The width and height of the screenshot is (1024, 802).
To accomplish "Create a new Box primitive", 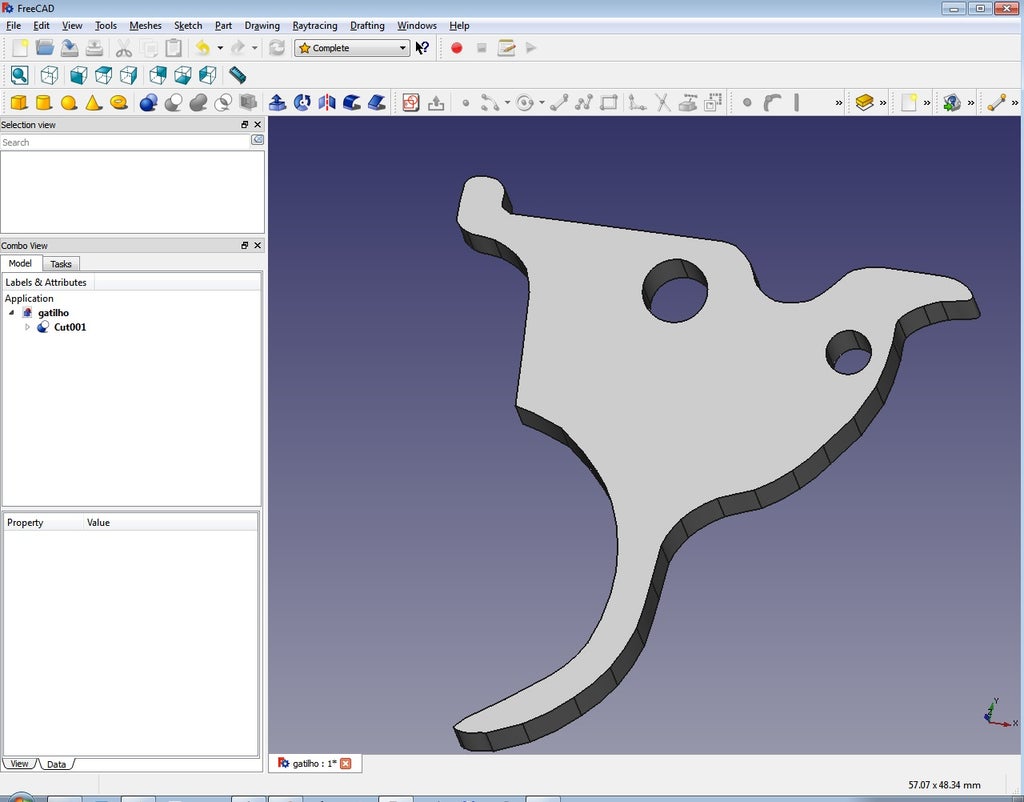I will click(17, 102).
